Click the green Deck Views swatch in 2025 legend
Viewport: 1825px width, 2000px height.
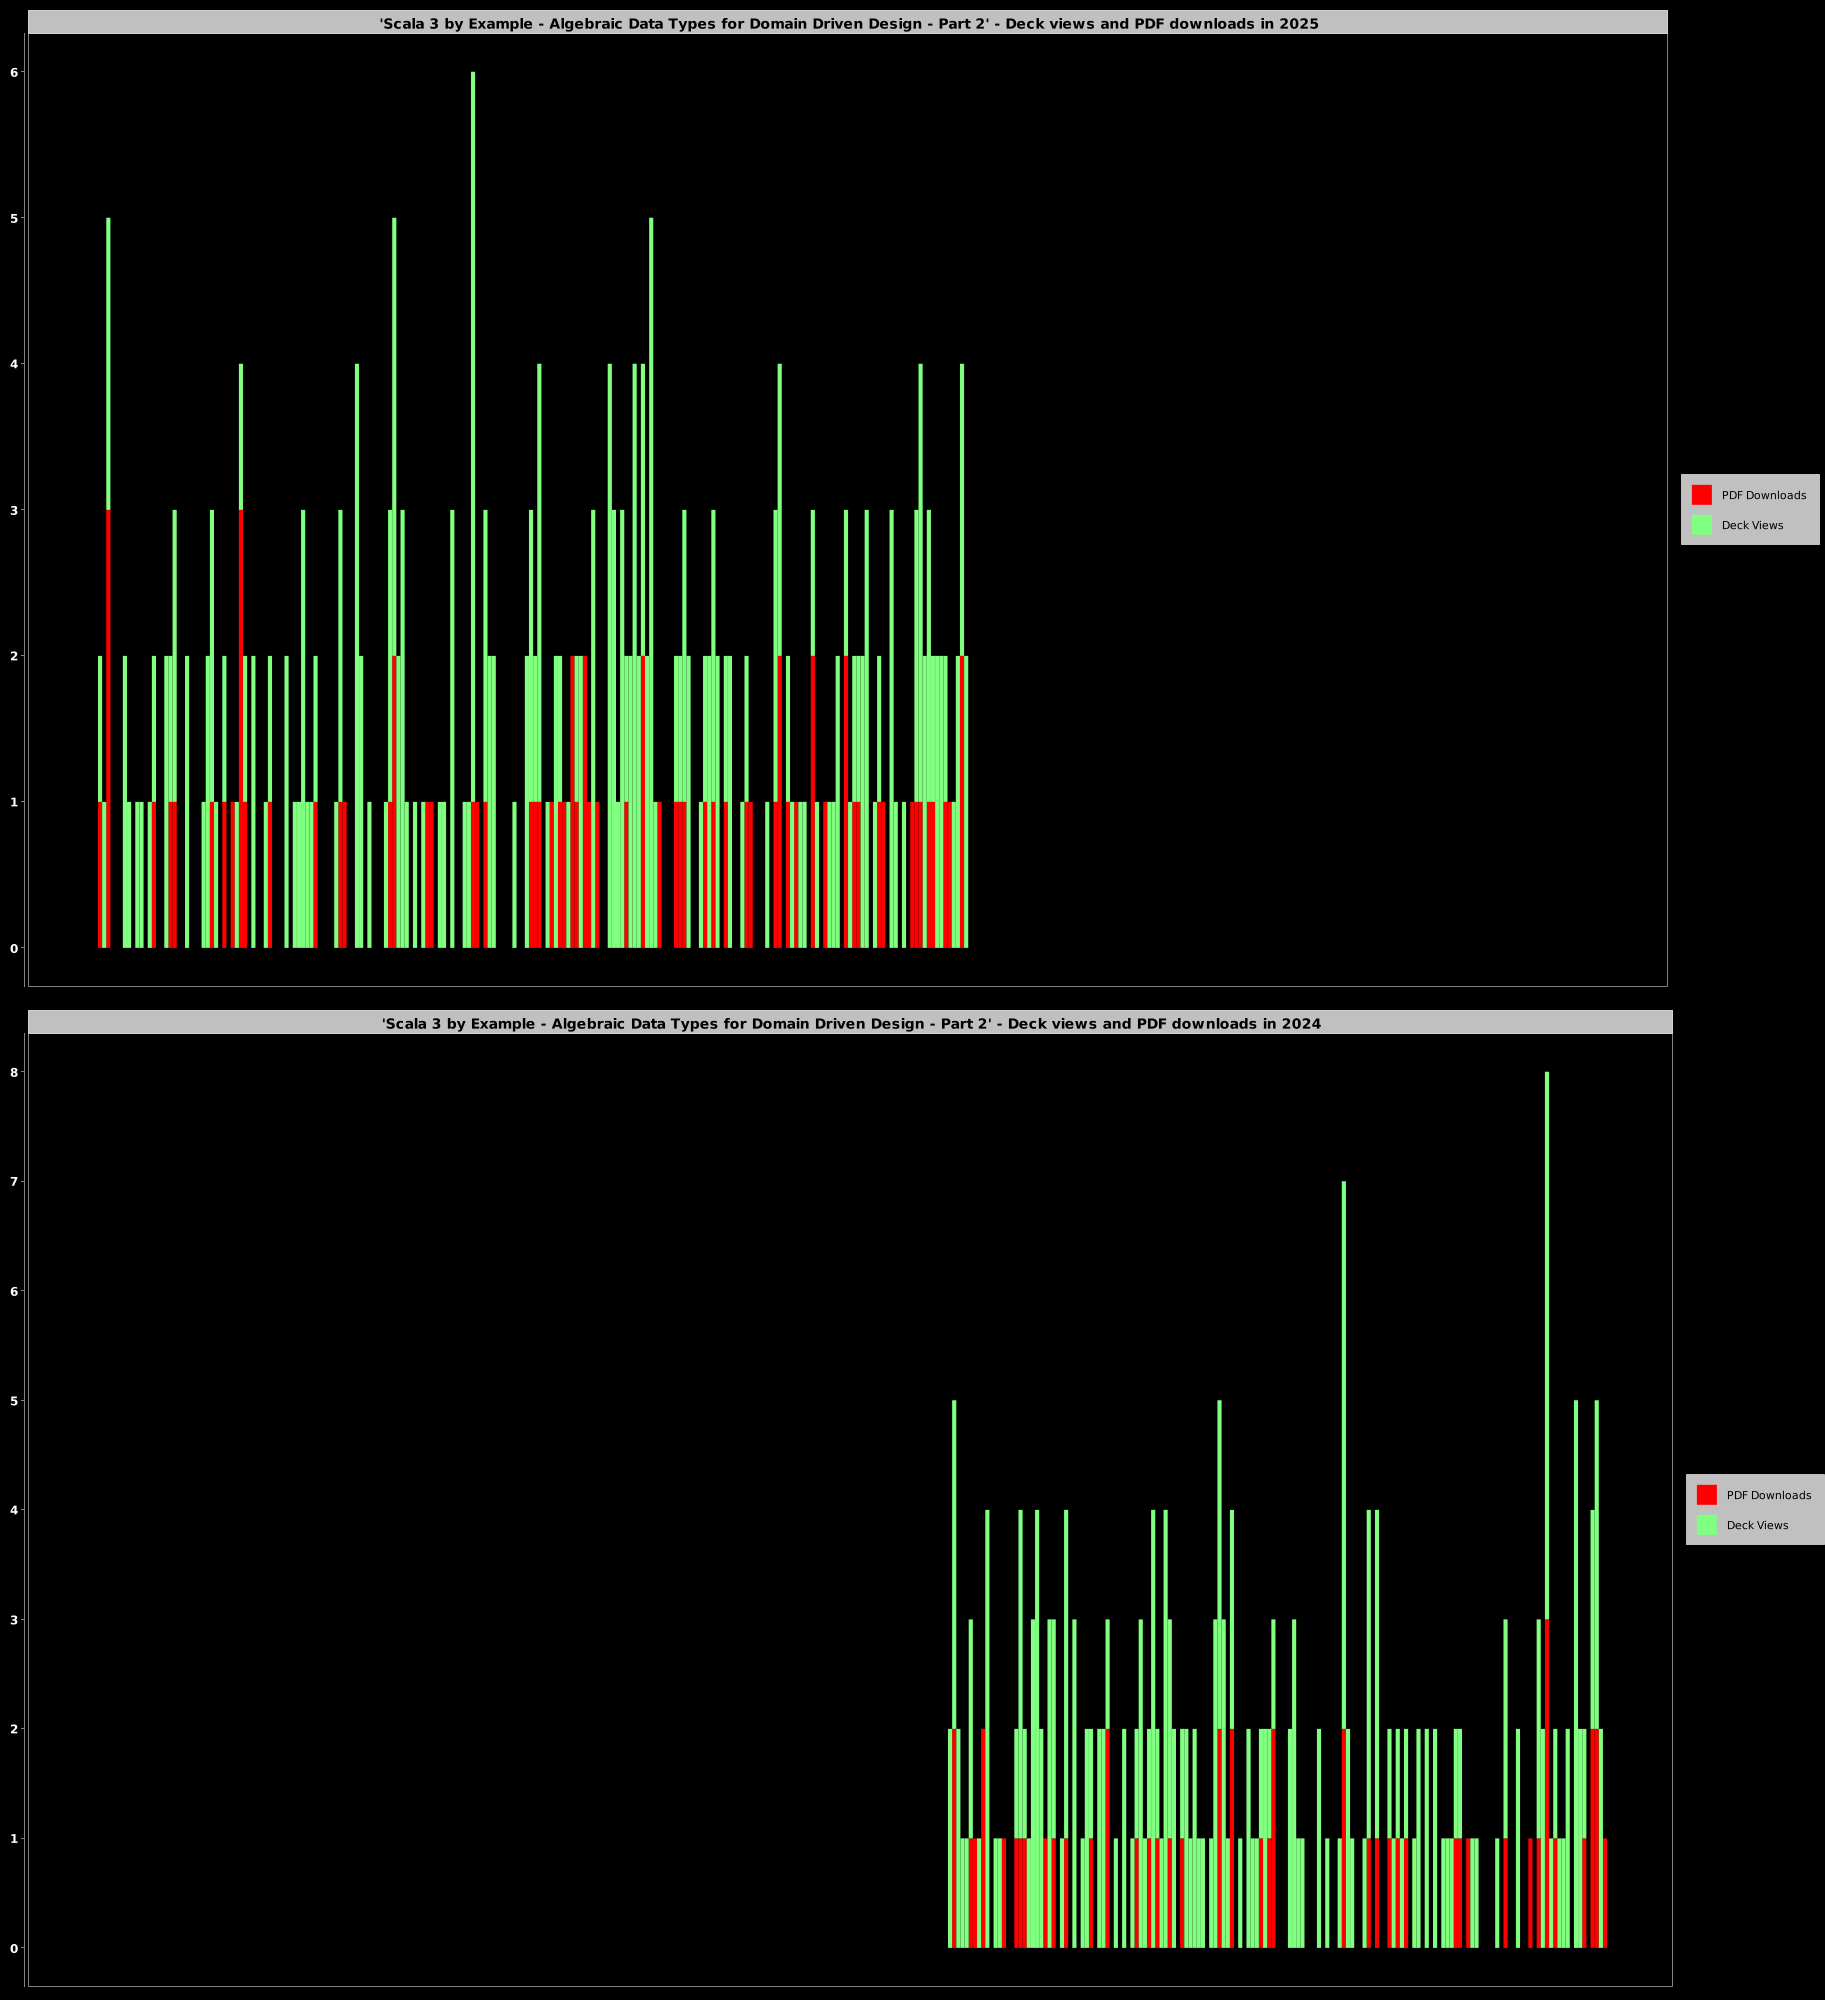click(1701, 525)
